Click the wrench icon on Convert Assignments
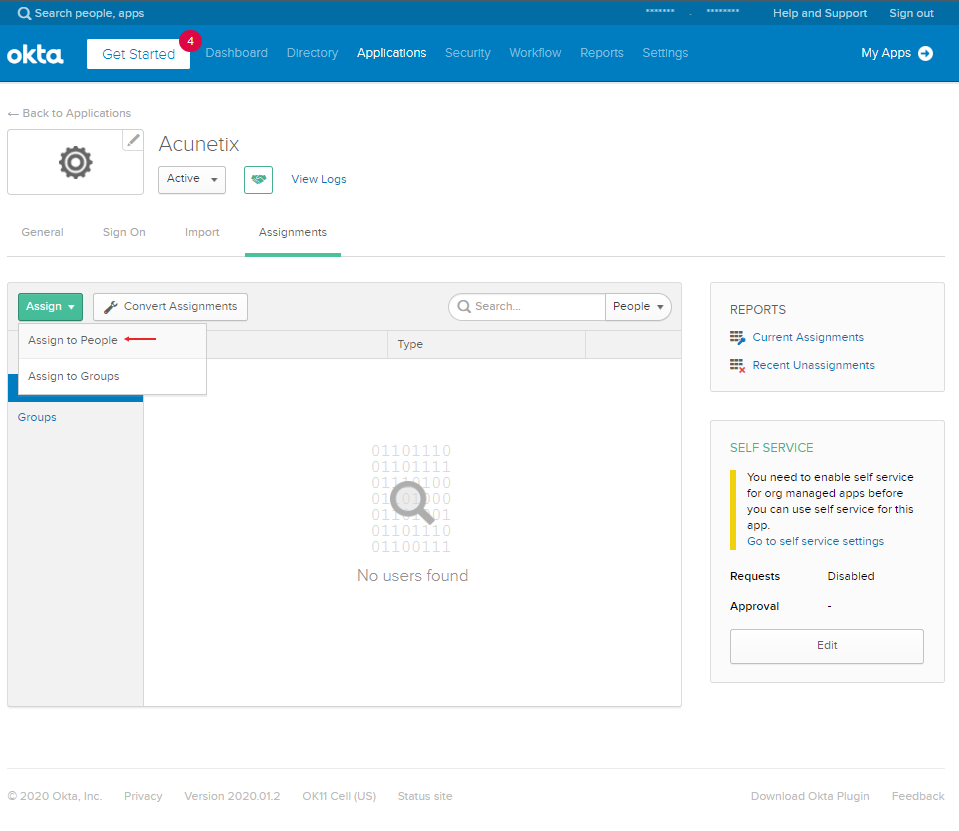 pos(111,307)
